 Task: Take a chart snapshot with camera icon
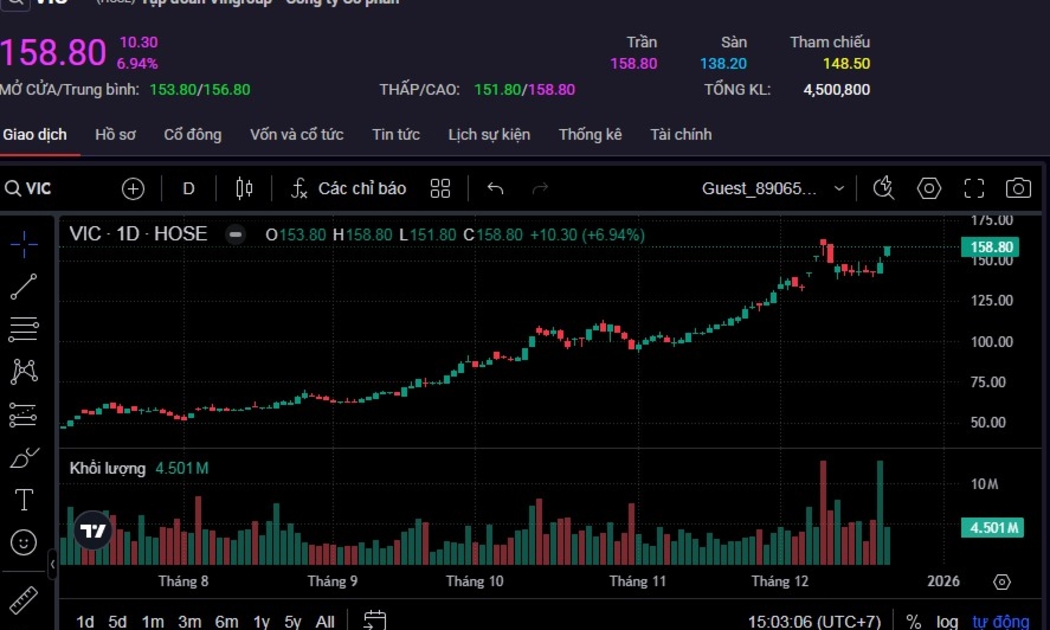pyautogui.click(x=1018, y=188)
